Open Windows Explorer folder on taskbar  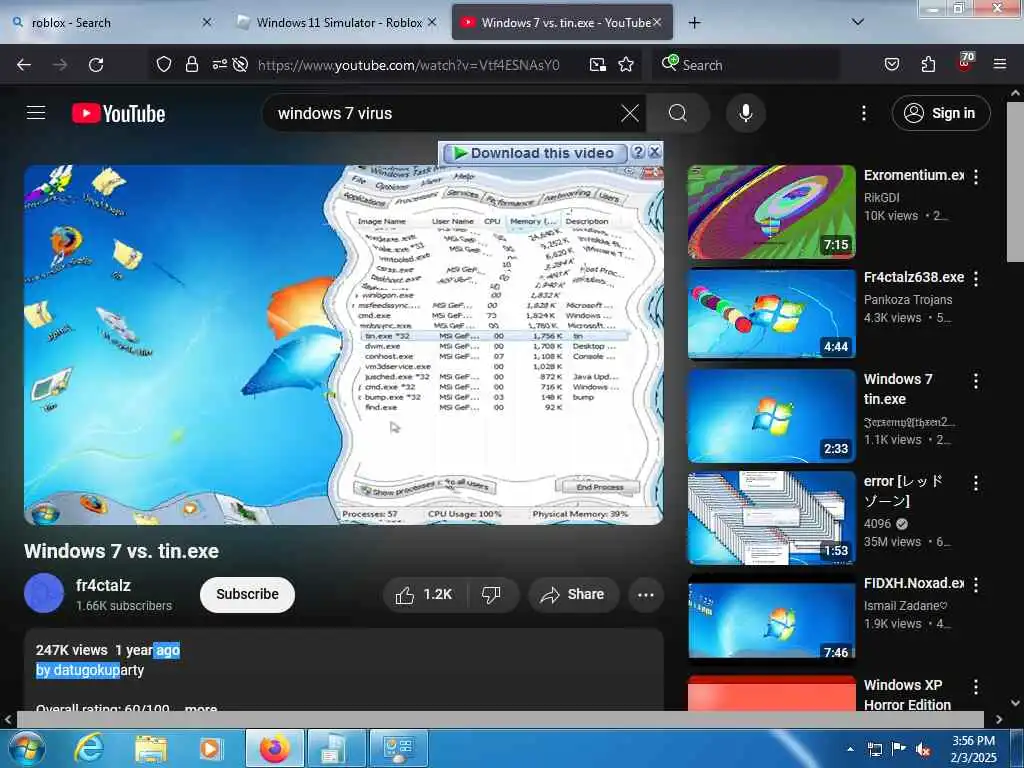click(151, 748)
